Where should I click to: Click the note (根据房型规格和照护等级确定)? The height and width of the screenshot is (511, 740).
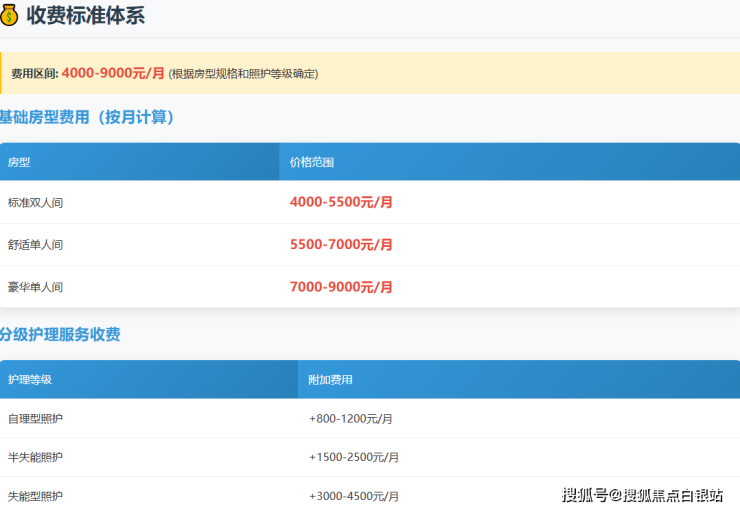[x=243, y=74]
